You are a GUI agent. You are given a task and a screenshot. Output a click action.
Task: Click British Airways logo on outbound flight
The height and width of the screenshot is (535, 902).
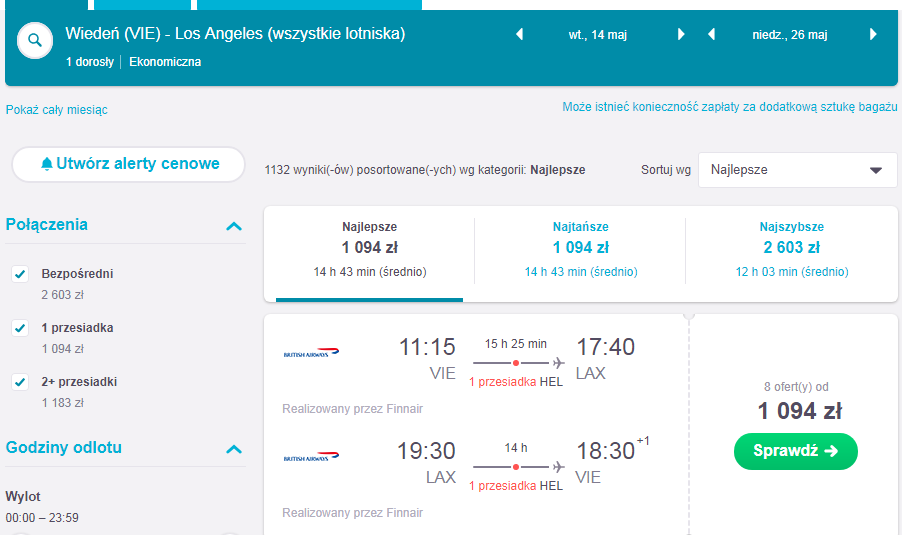(311, 352)
